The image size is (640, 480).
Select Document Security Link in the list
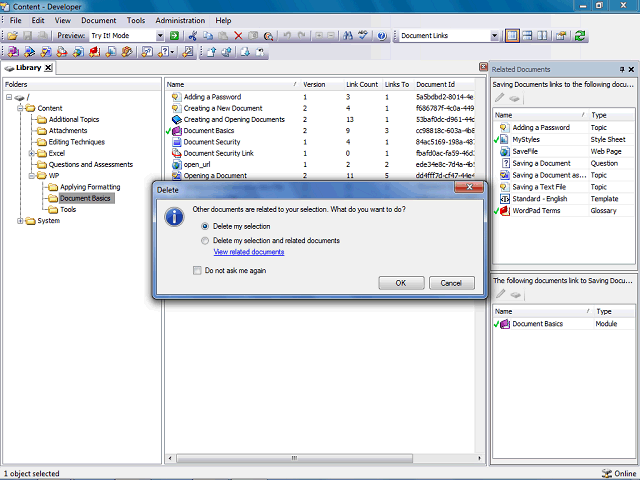pyautogui.click(x=218, y=153)
